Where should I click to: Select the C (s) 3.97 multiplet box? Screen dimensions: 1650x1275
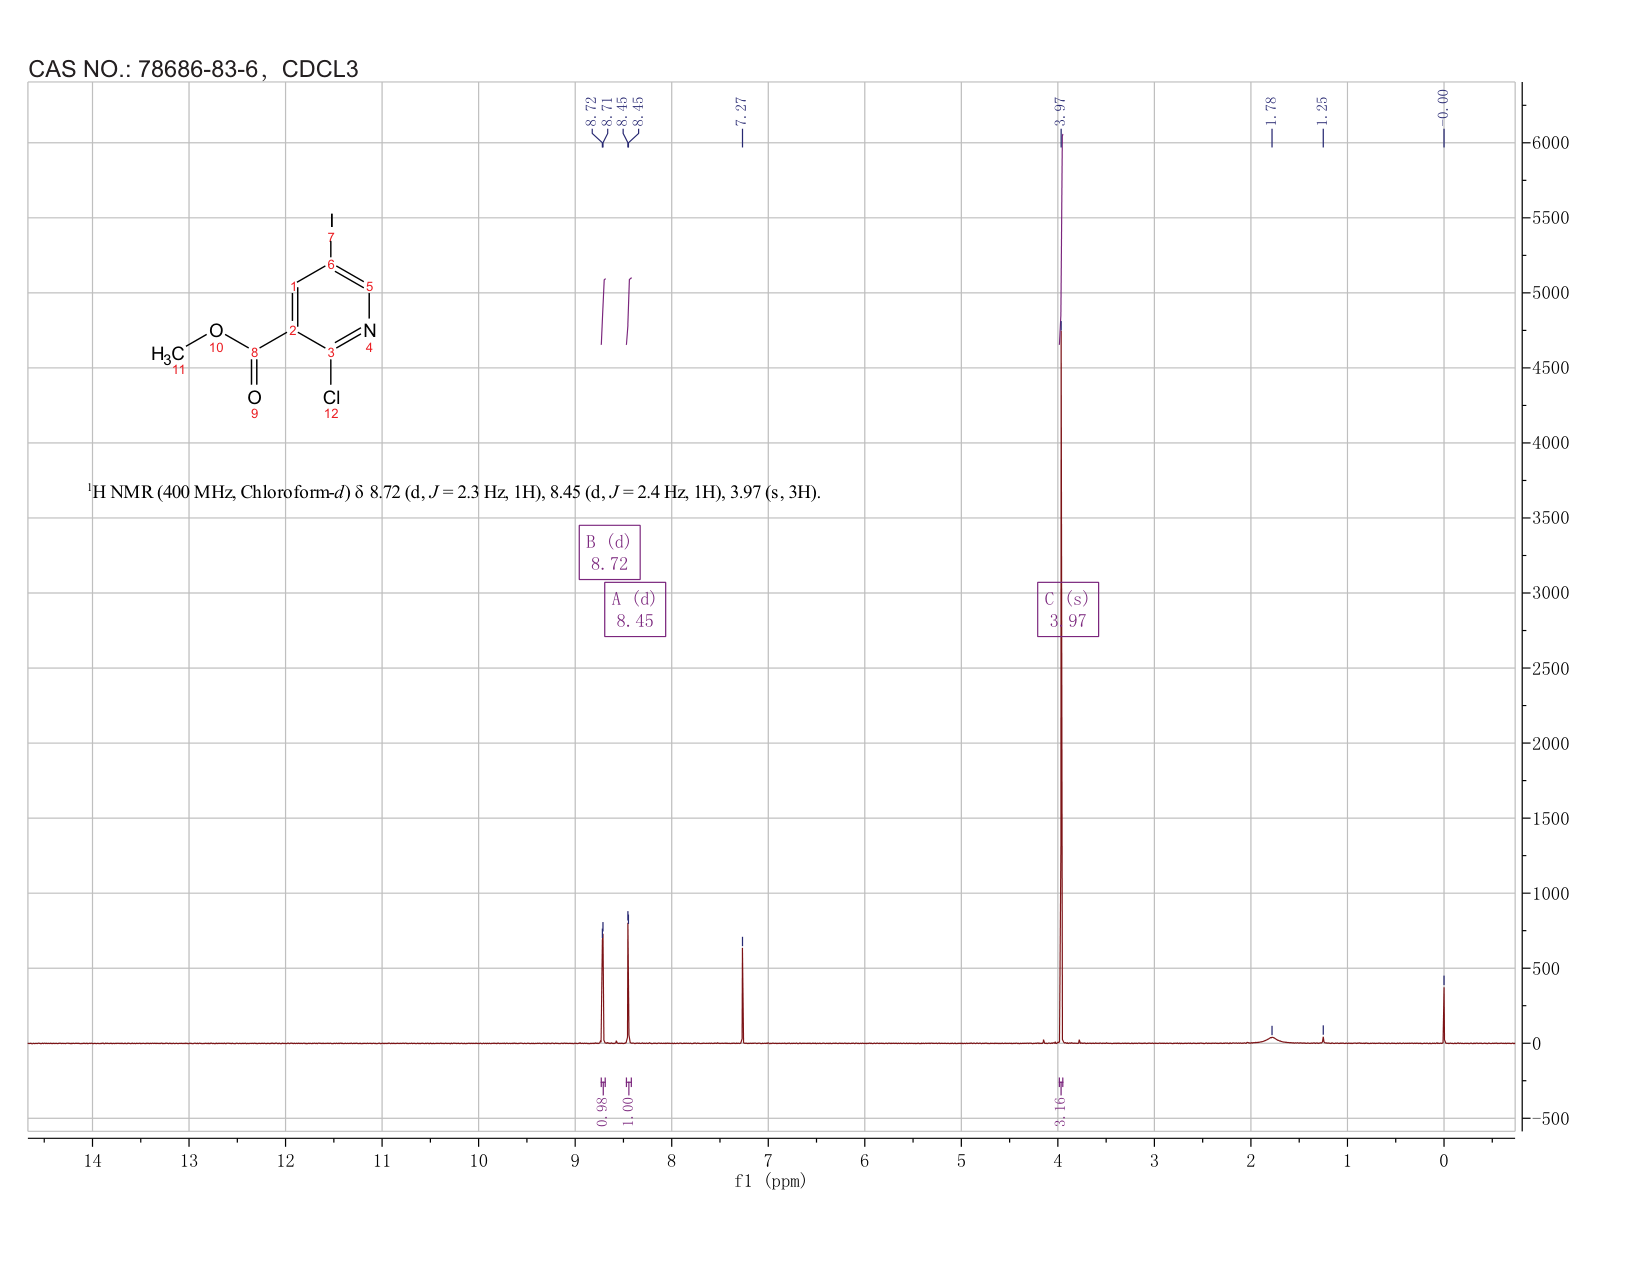coord(1068,609)
